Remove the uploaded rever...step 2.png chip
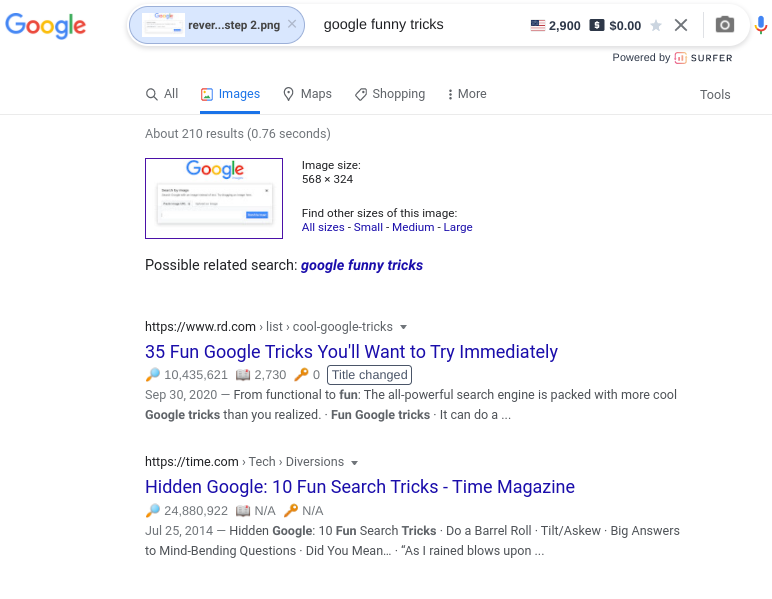This screenshot has height=599, width=772. click(x=292, y=24)
